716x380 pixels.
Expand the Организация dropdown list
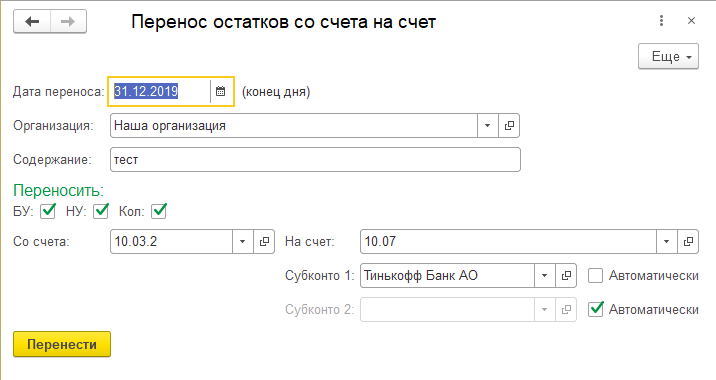click(488, 125)
